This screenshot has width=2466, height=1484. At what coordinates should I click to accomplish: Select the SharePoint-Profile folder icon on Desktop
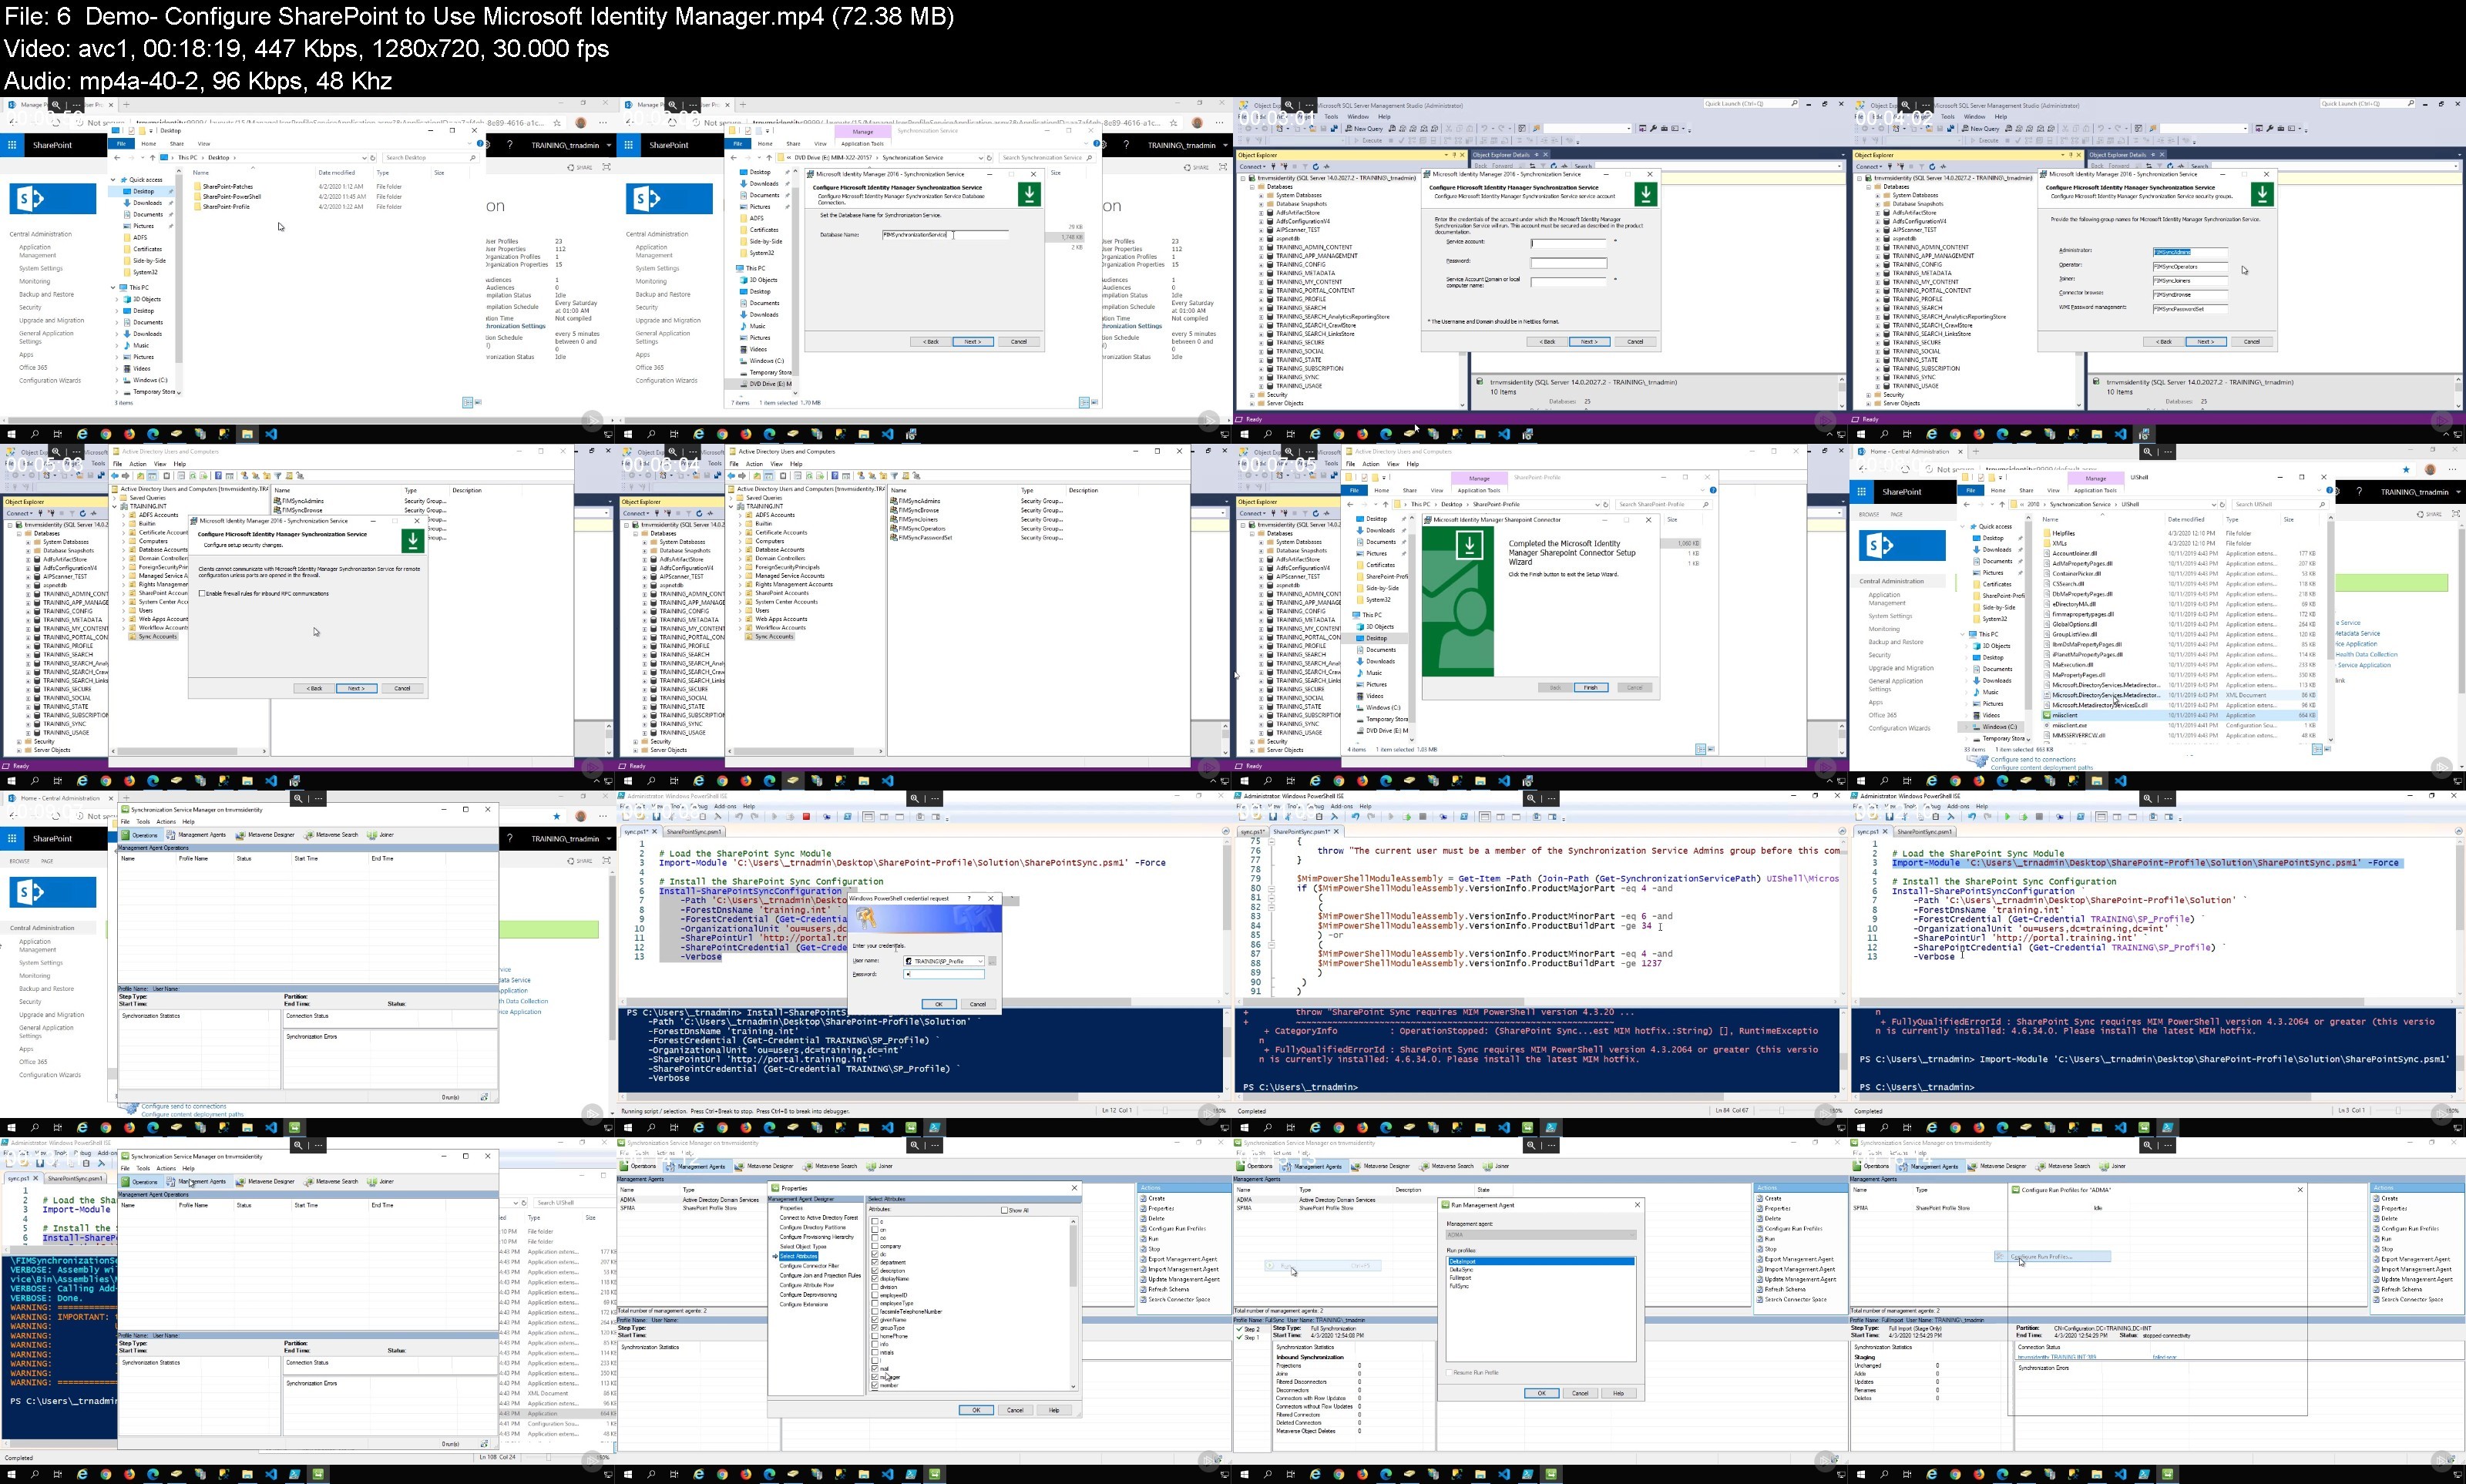(x=198, y=207)
